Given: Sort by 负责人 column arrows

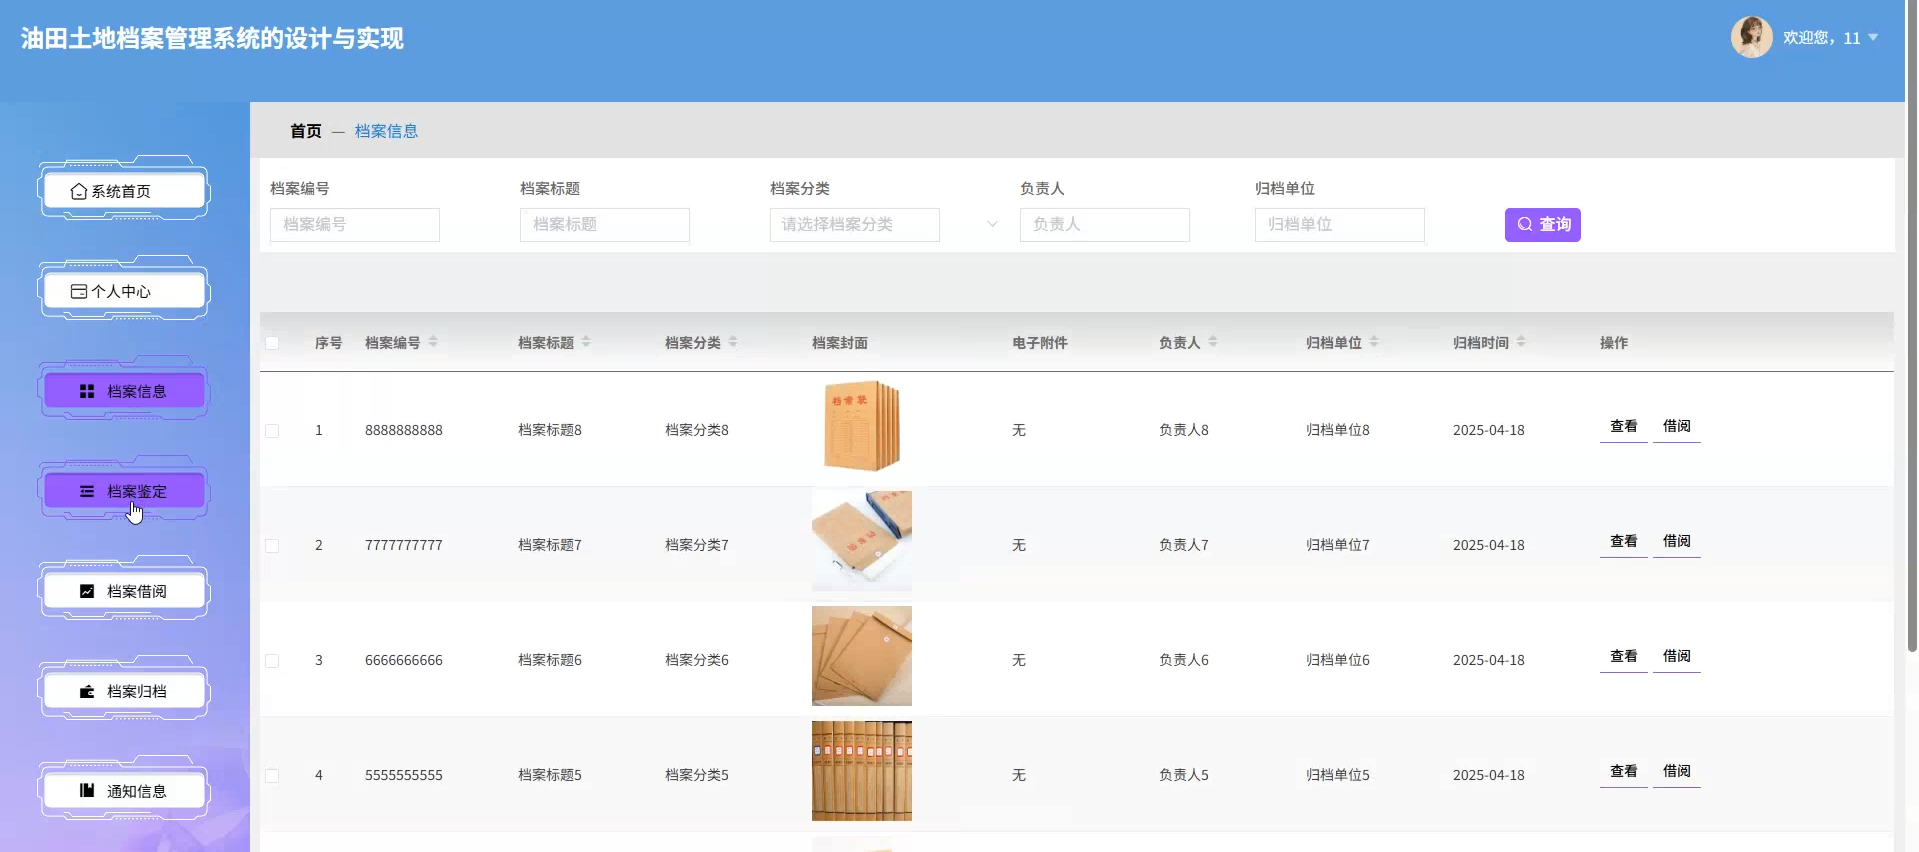Looking at the screenshot, I should (x=1213, y=342).
